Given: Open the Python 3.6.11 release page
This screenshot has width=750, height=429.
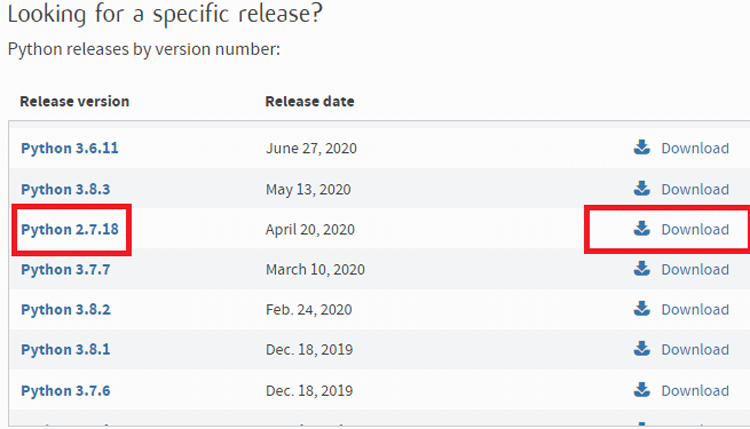Looking at the screenshot, I should pos(69,149).
